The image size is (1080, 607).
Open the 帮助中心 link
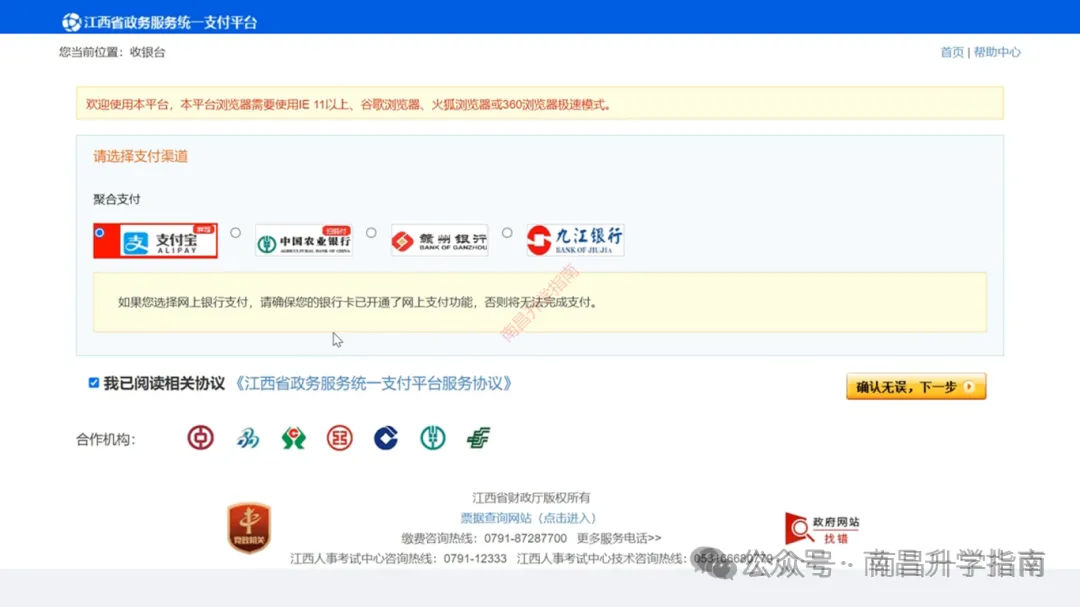pos(997,52)
